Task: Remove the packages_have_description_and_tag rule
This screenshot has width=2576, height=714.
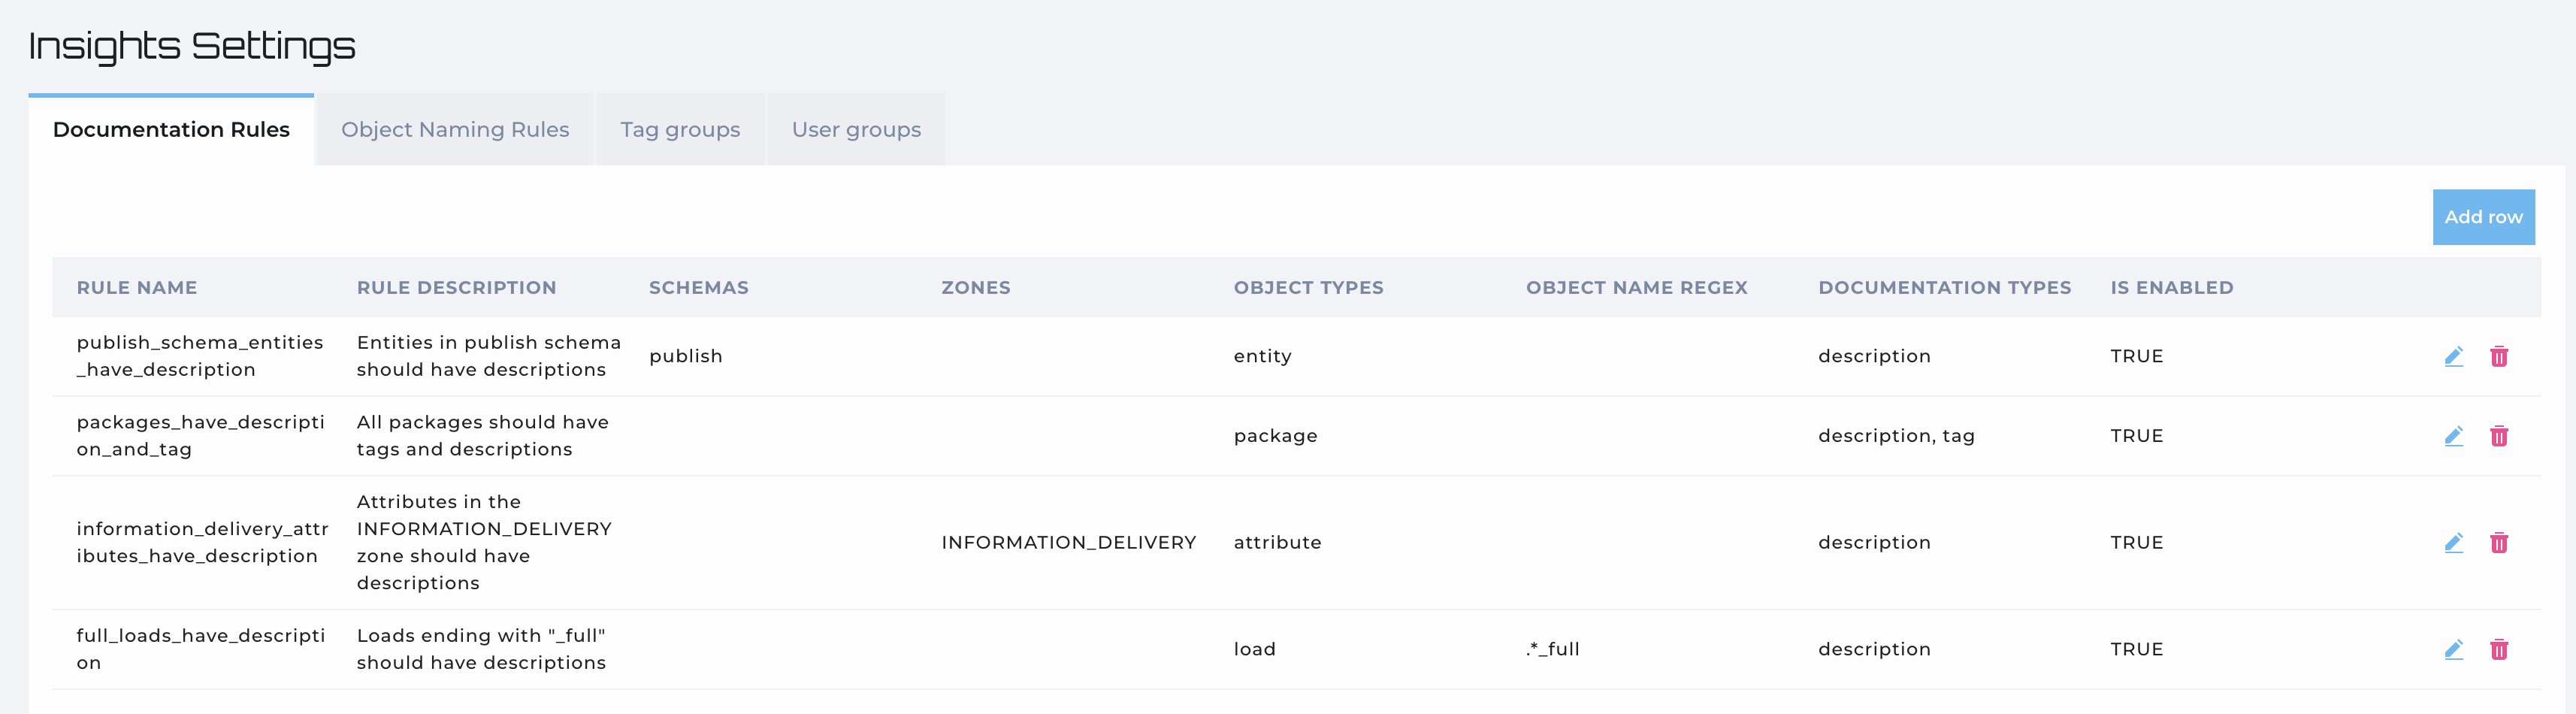Action: point(2500,436)
